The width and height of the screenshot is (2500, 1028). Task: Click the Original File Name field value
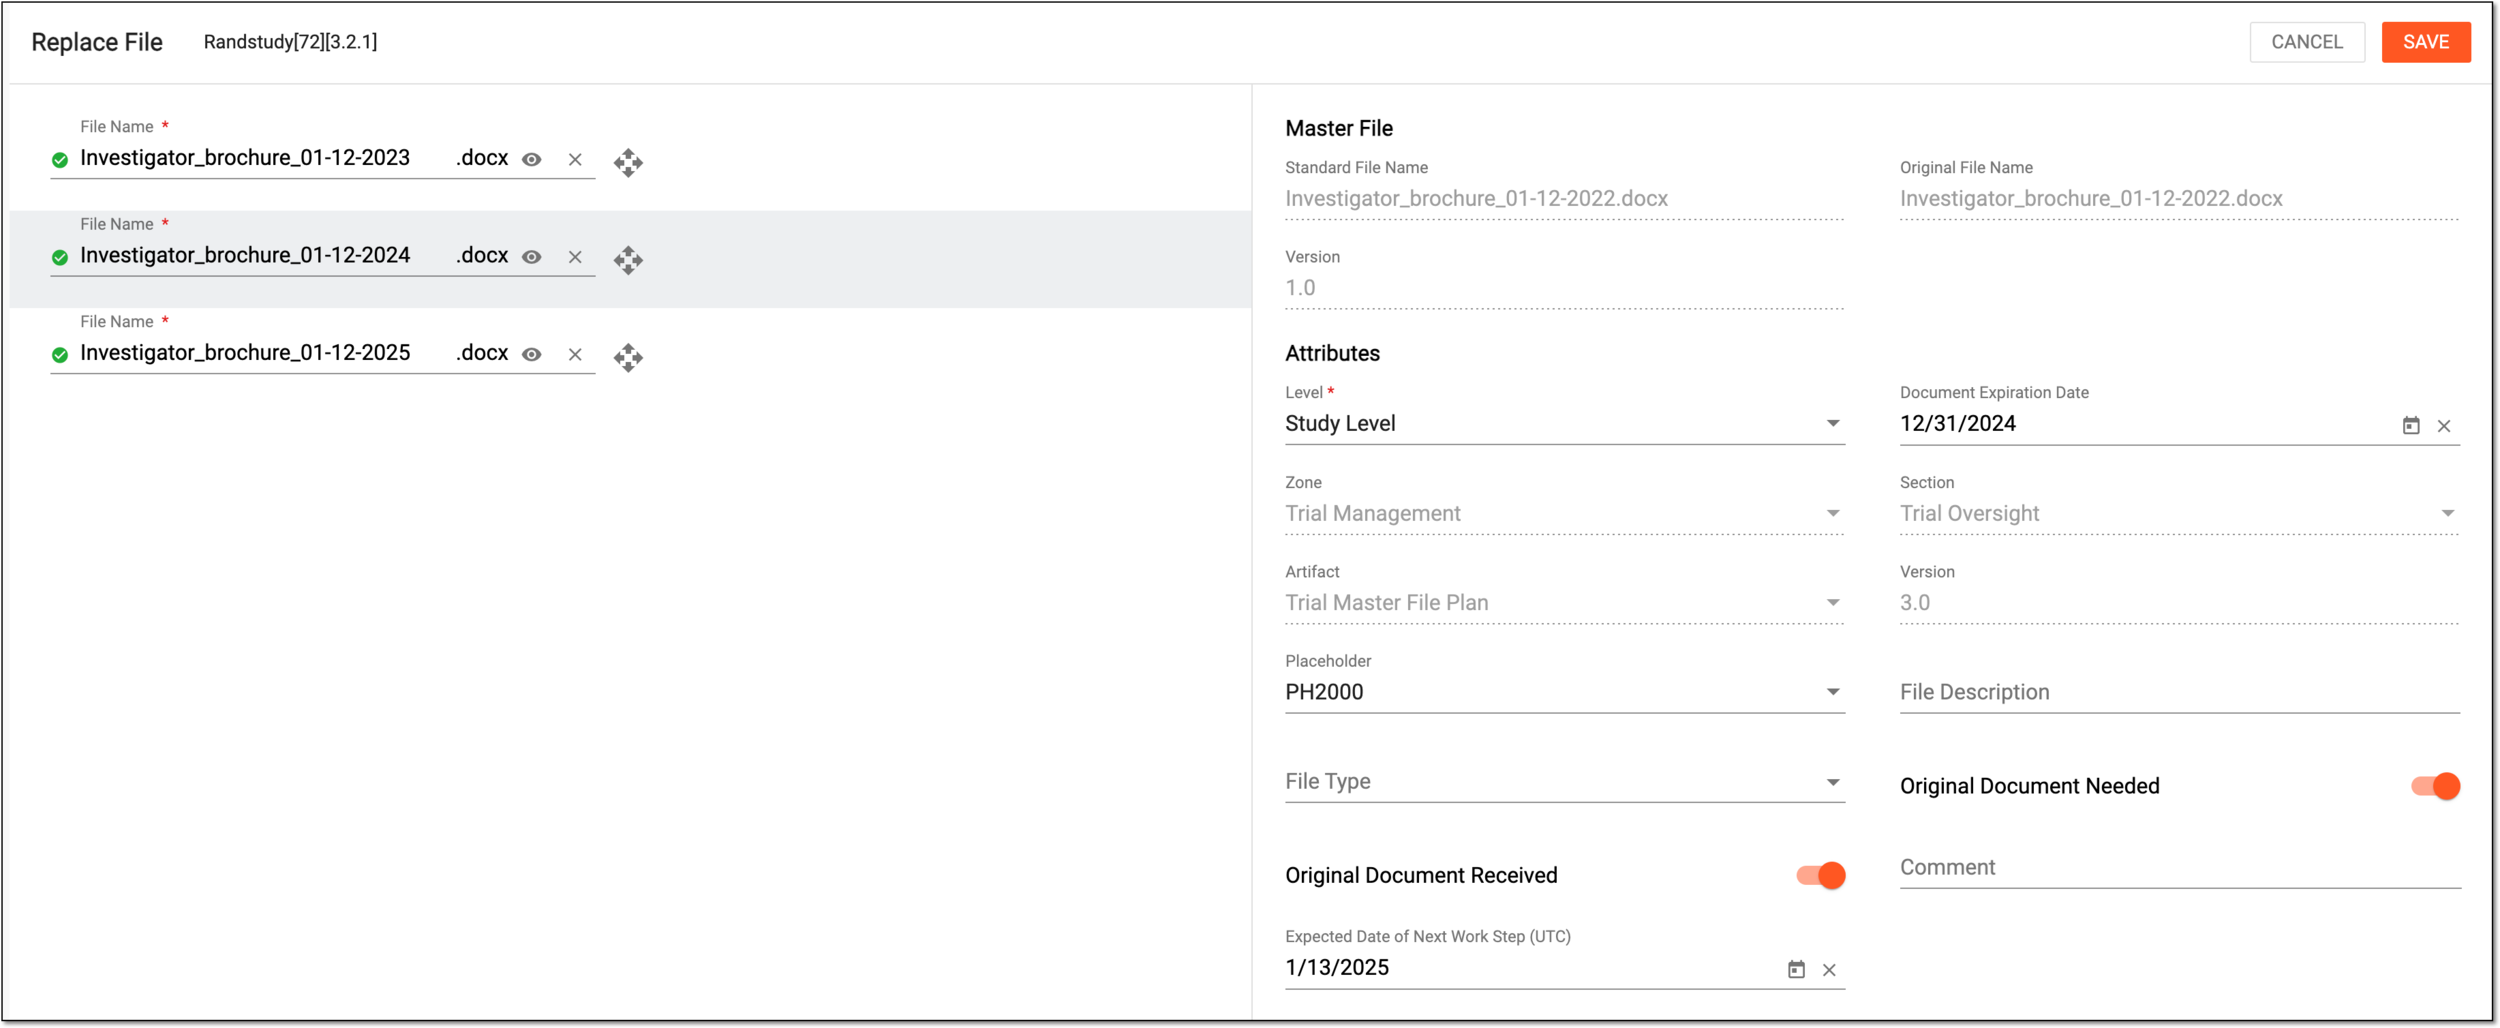(x=2091, y=199)
